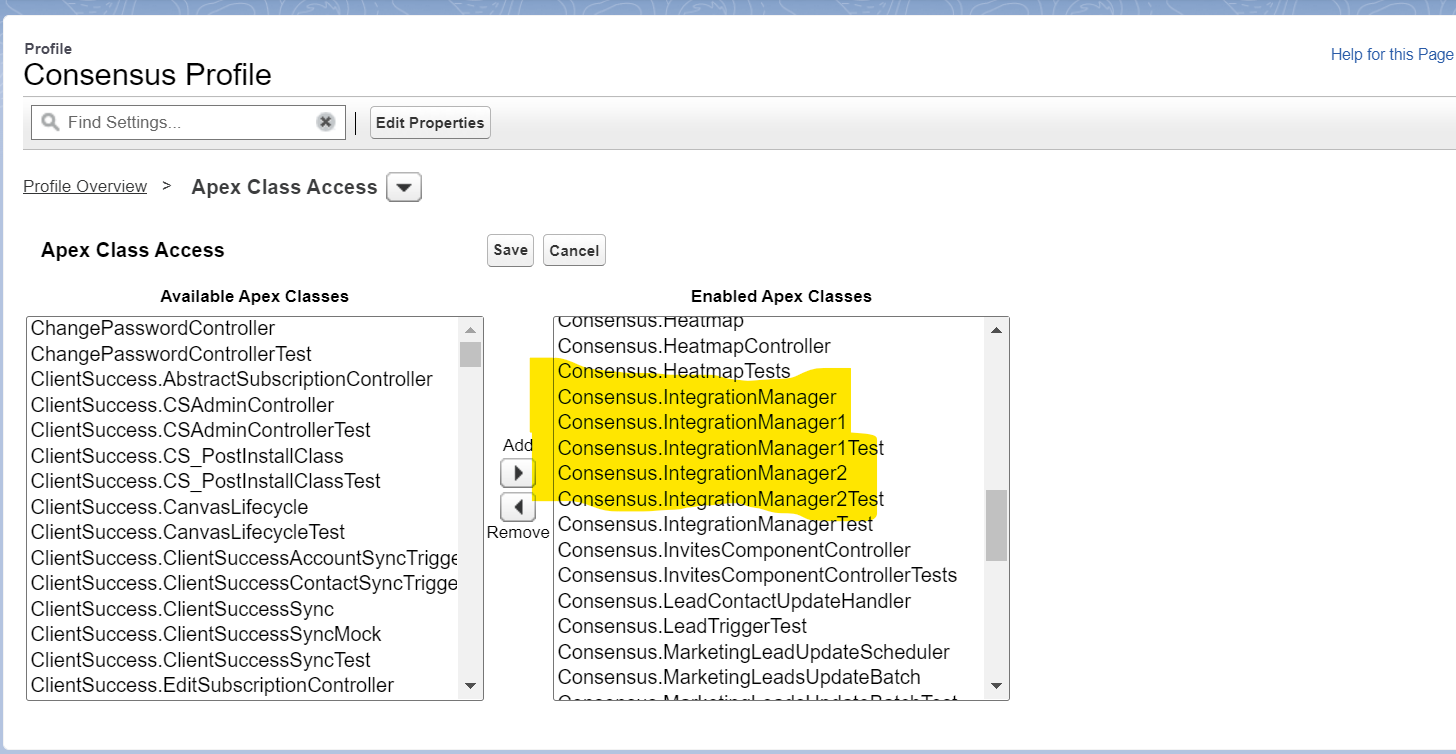Select ClientSuccess.CS_PostInstallClassTest
1456x754 pixels.
[242, 481]
